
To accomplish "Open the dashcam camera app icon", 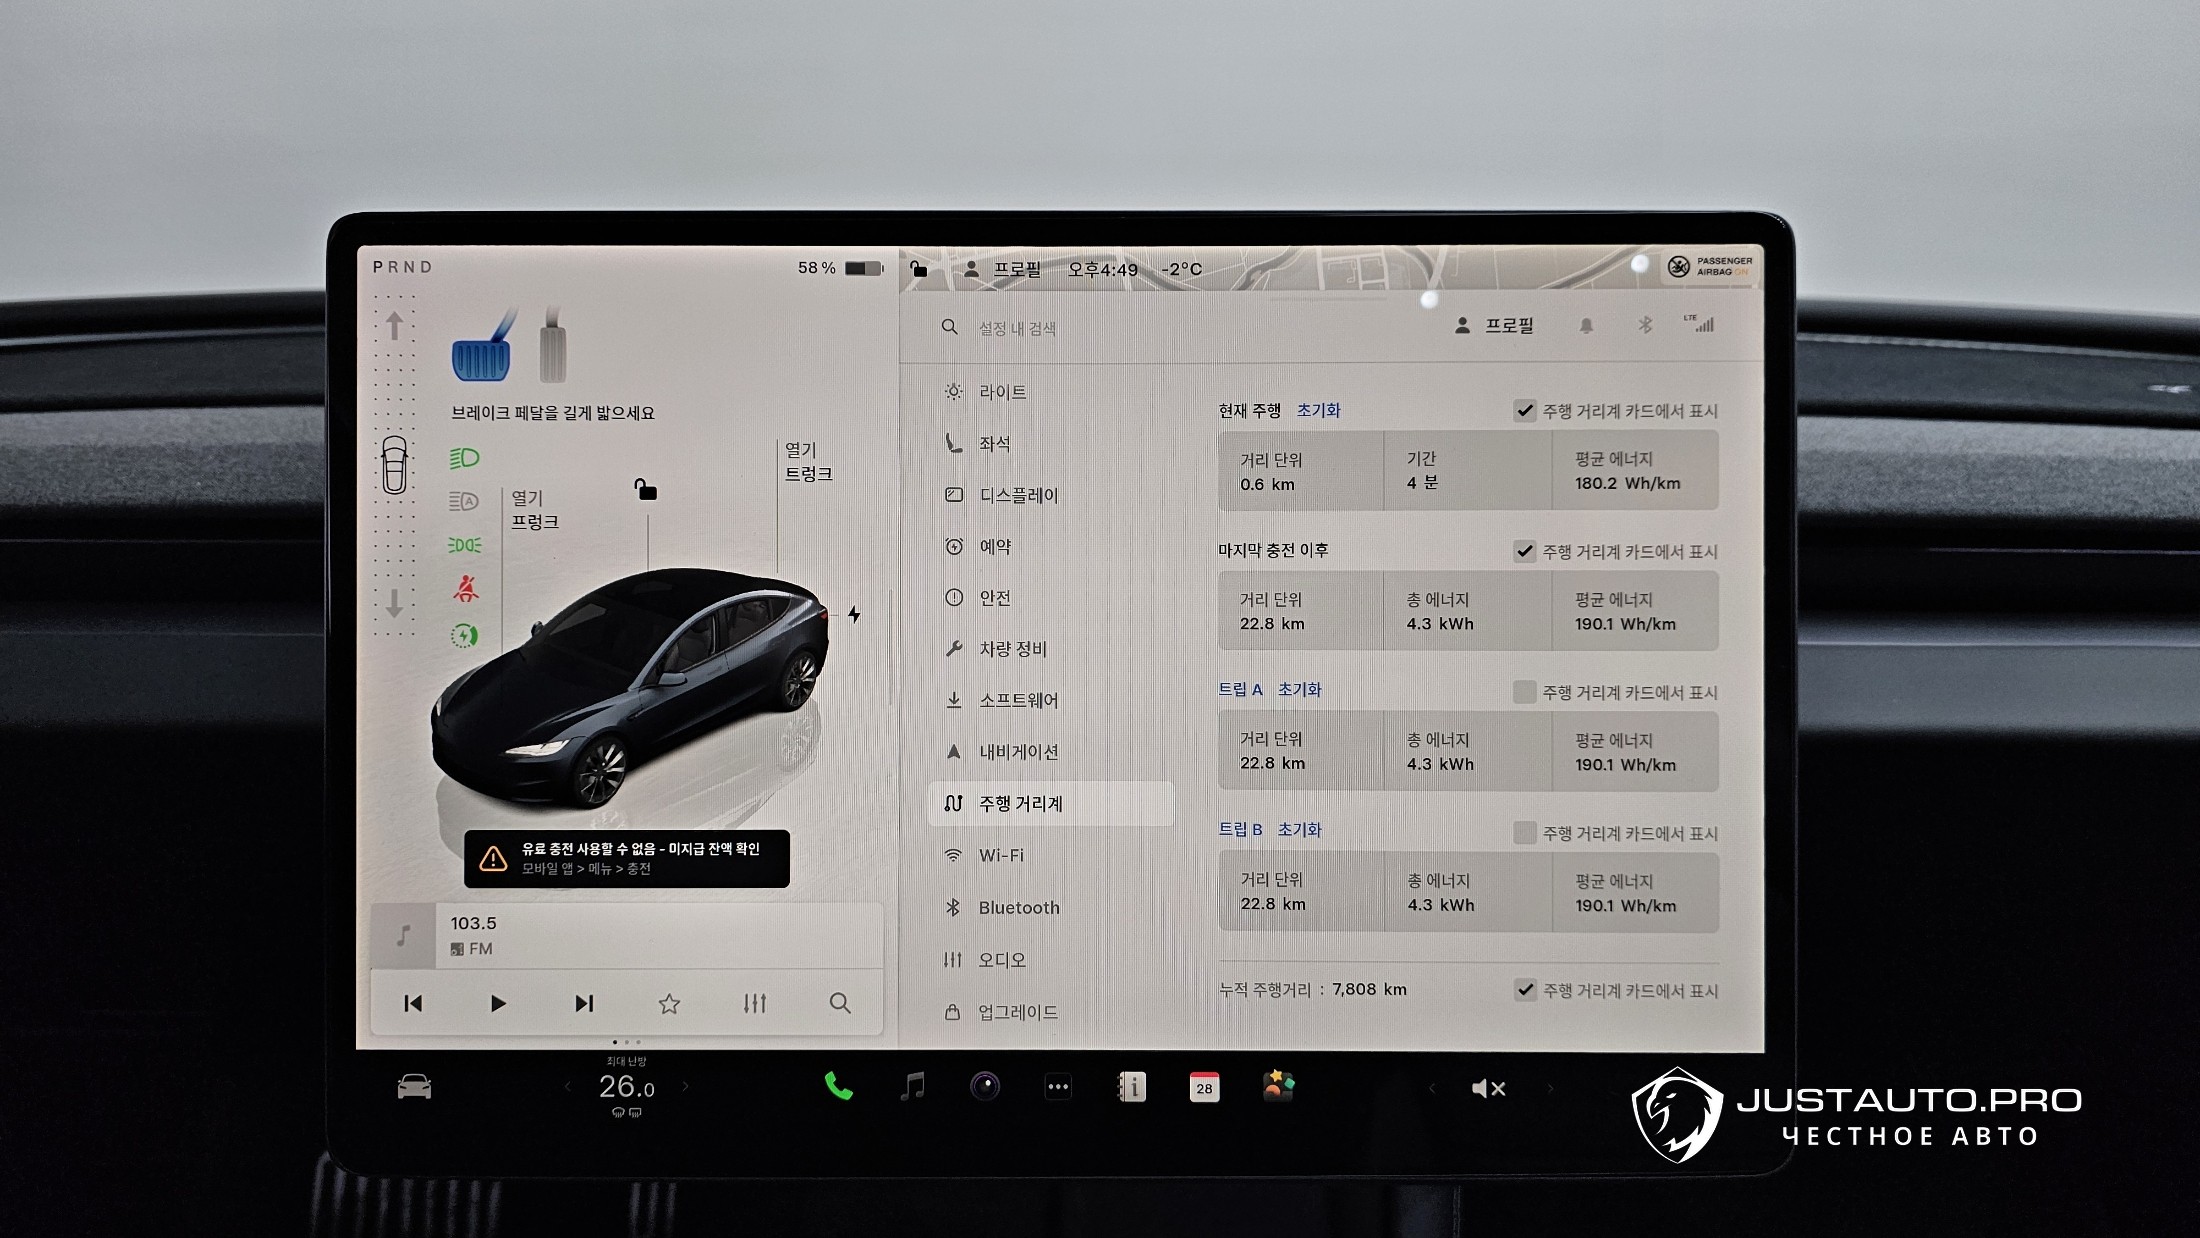I will pyautogui.click(x=985, y=1087).
